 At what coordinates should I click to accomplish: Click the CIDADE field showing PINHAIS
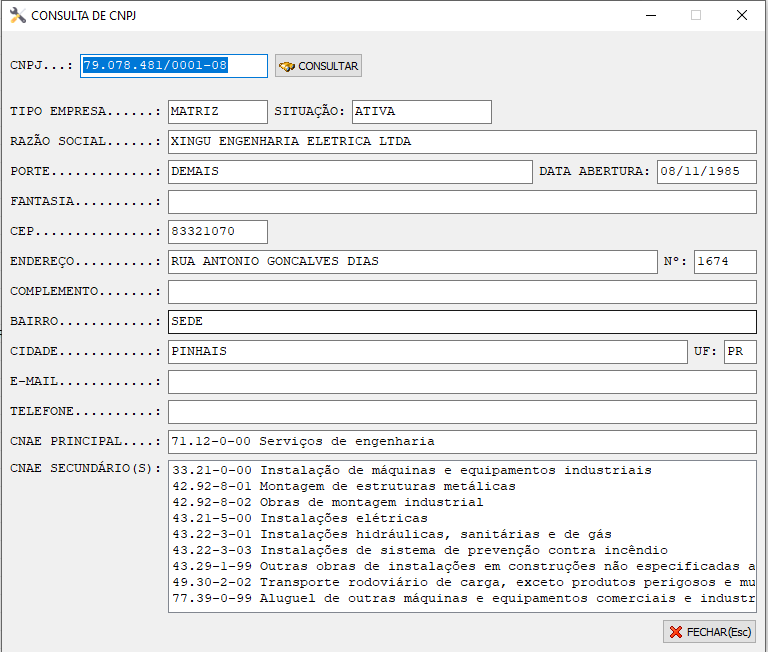click(x=428, y=352)
